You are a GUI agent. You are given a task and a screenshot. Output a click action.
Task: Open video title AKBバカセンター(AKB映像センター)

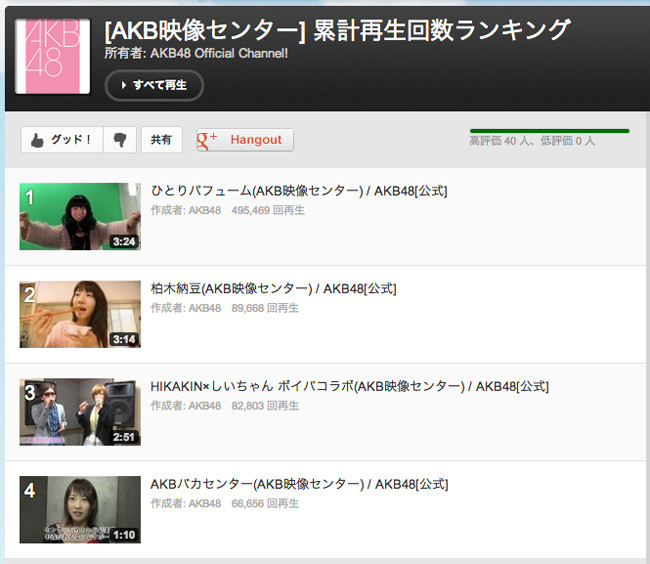click(x=299, y=484)
